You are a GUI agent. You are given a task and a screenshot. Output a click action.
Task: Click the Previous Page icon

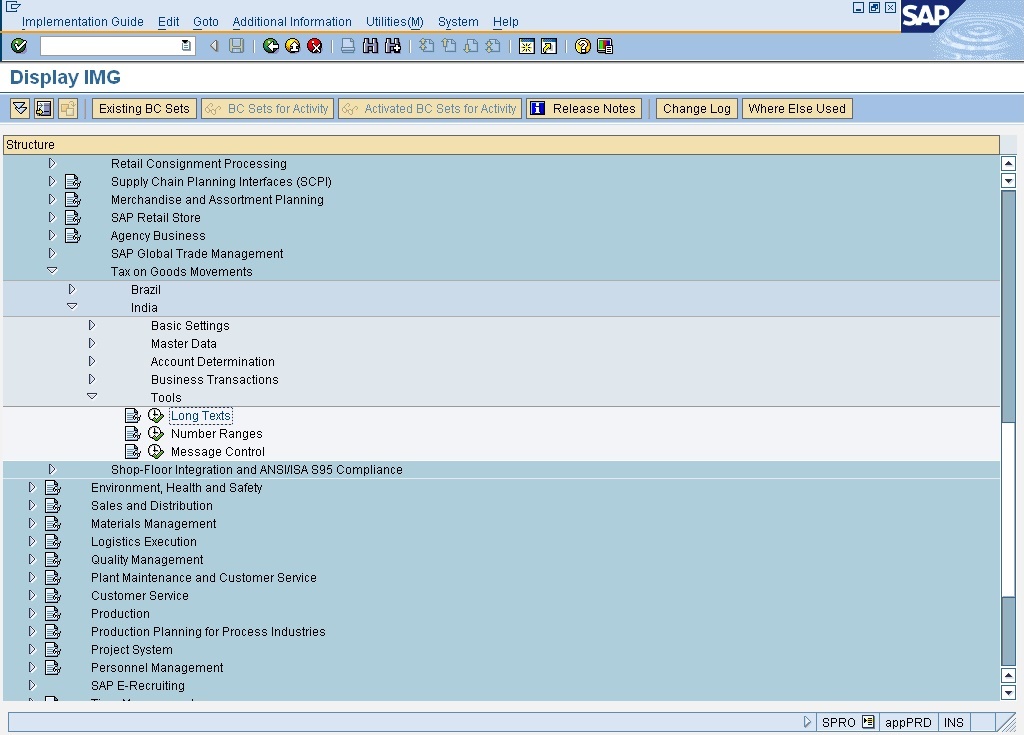[x=449, y=46]
